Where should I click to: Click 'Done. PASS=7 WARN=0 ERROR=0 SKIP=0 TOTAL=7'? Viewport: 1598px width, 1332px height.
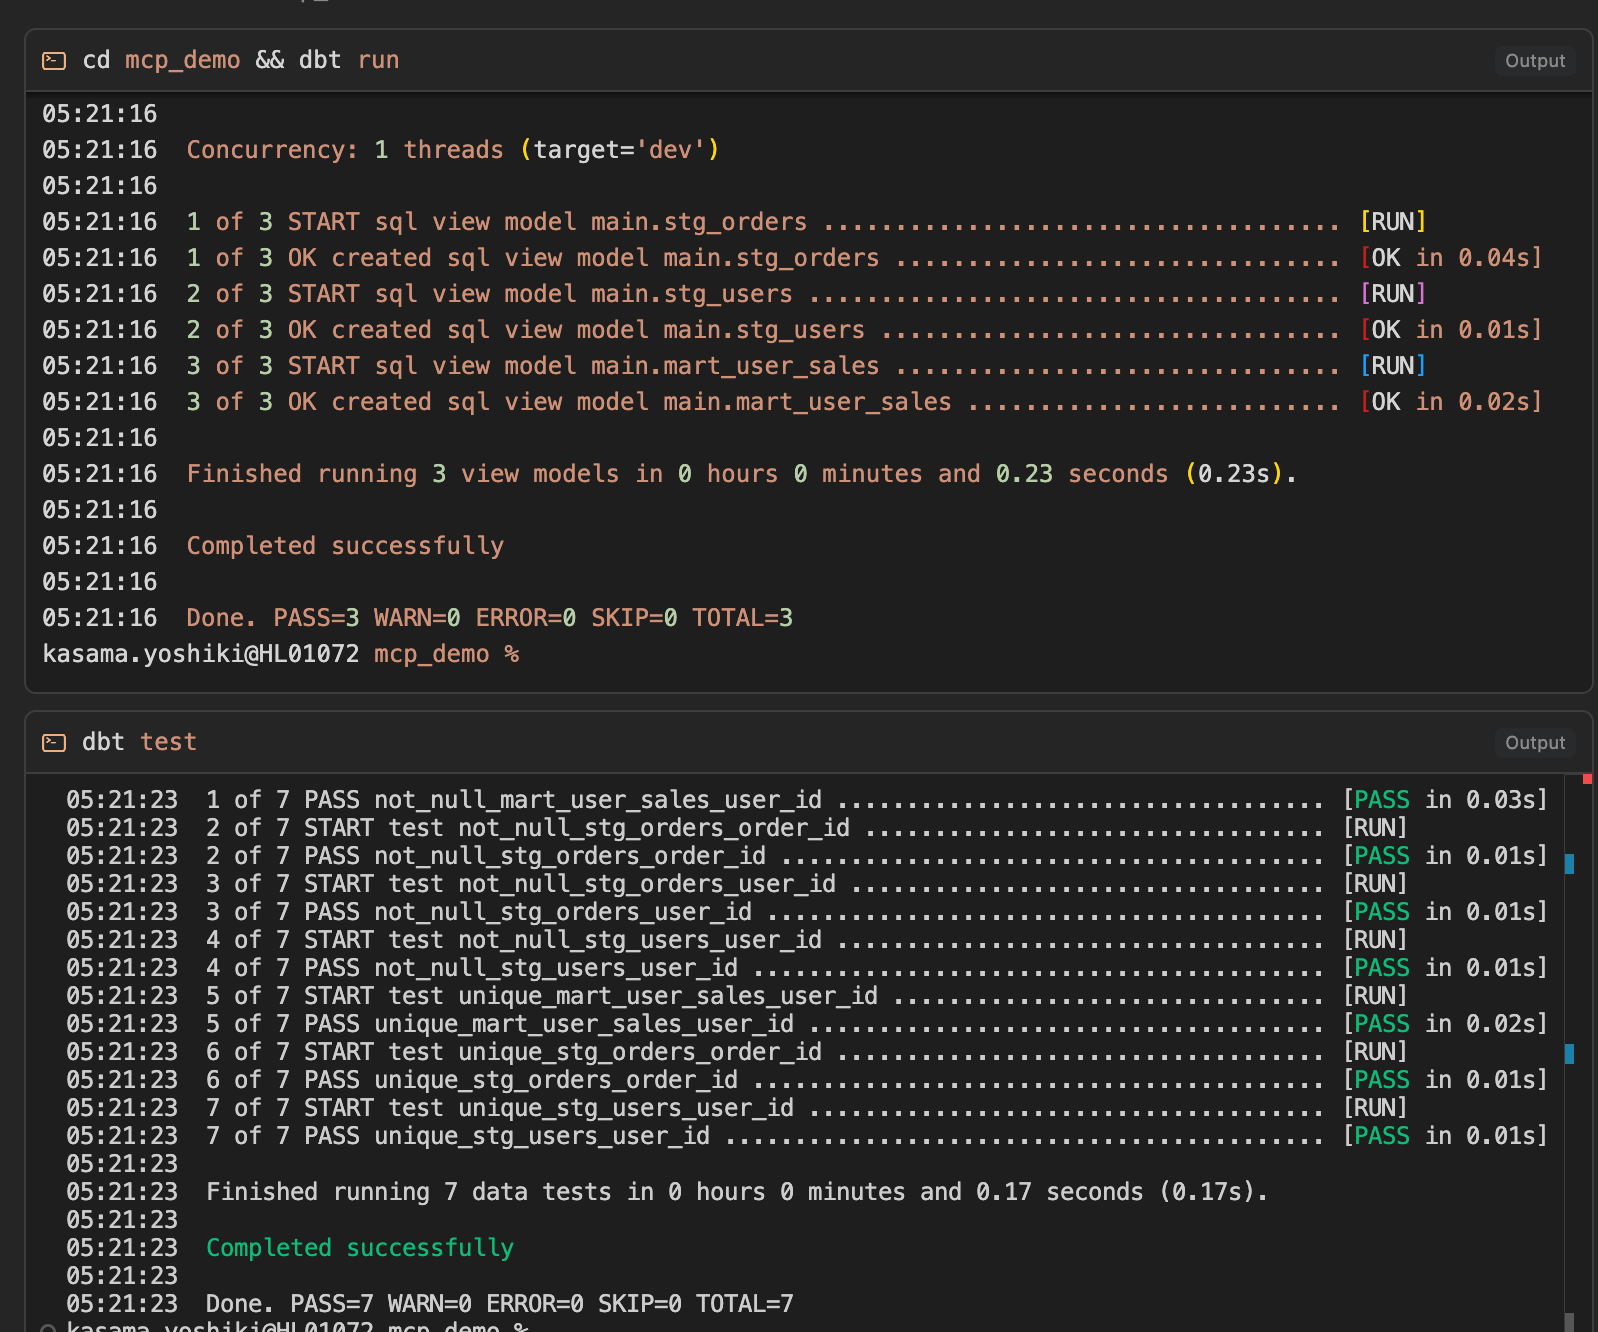pyautogui.click(x=500, y=1304)
